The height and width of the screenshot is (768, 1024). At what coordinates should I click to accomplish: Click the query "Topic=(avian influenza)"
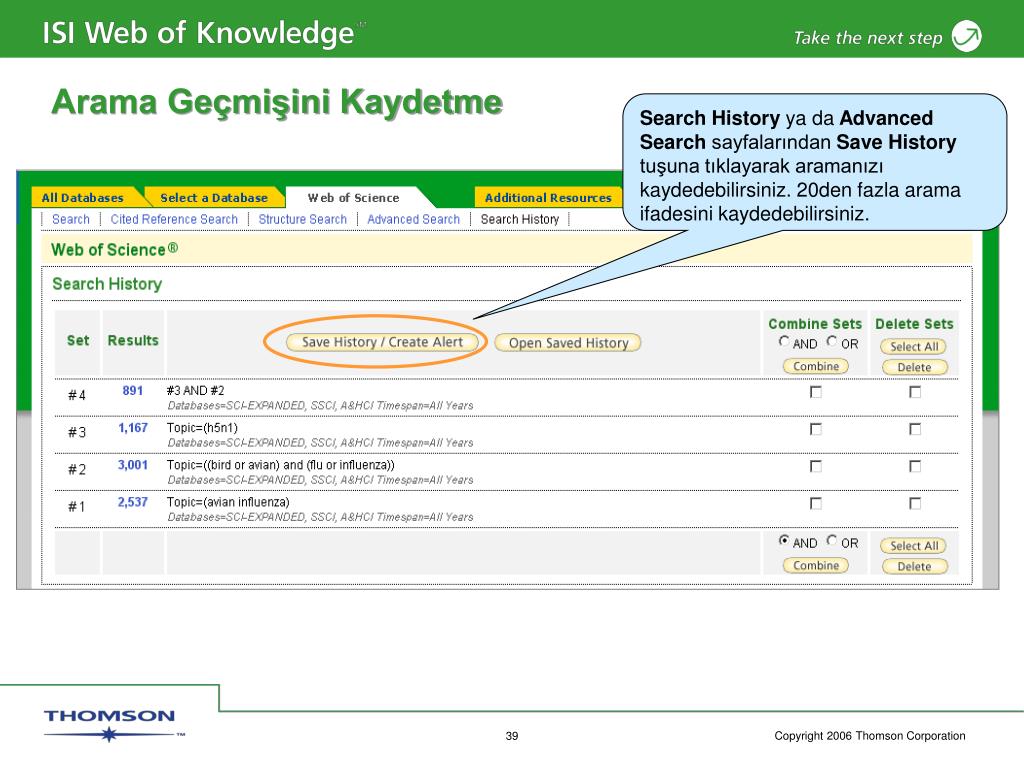[228, 502]
